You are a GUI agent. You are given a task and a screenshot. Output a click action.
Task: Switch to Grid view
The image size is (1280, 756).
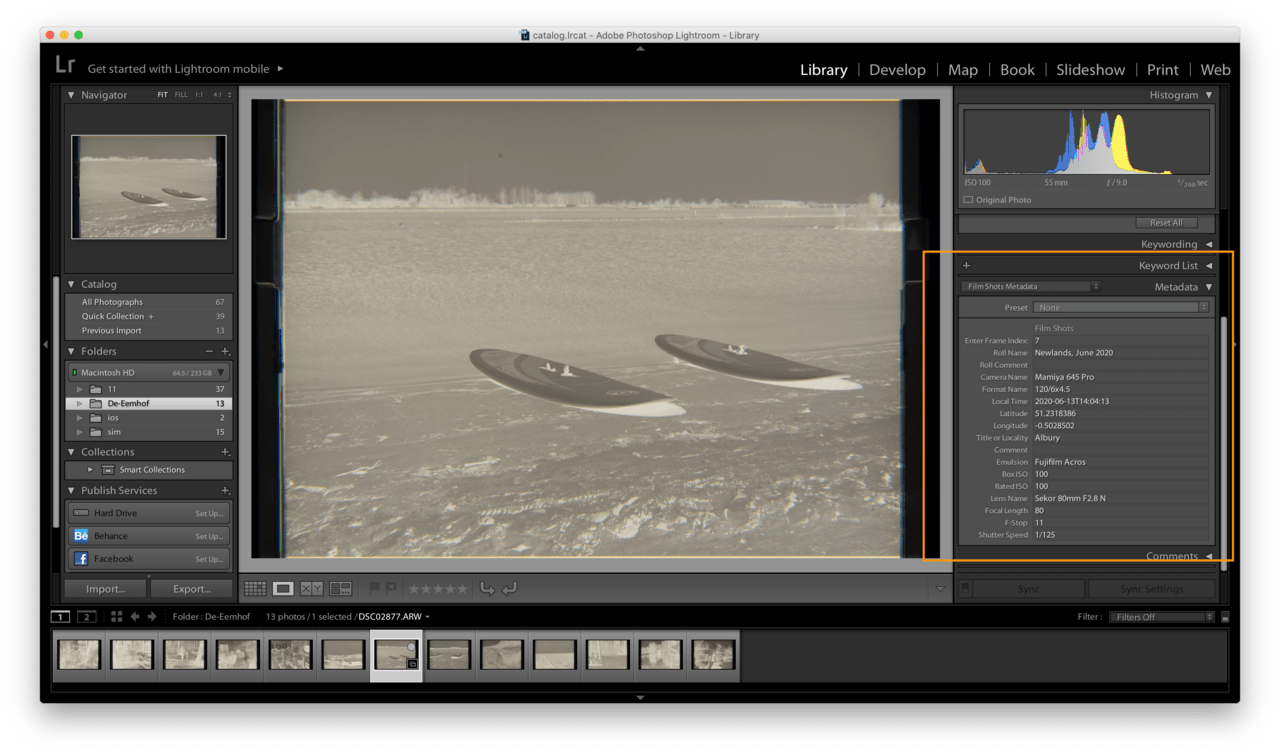click(255, 589)
